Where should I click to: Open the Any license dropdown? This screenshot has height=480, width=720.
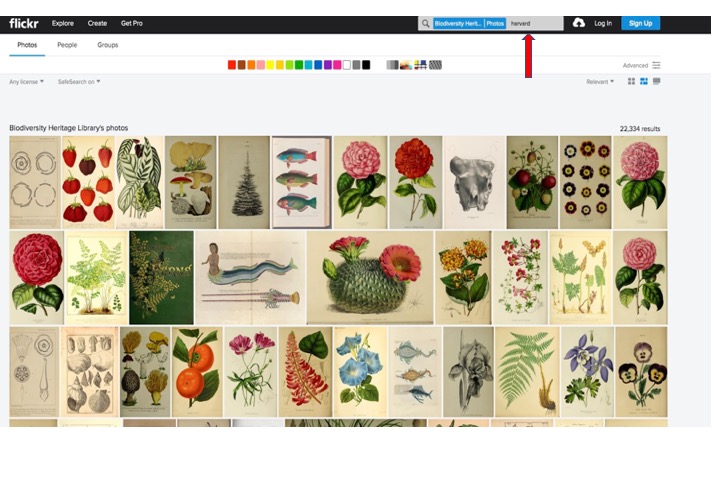click(27, 81)
